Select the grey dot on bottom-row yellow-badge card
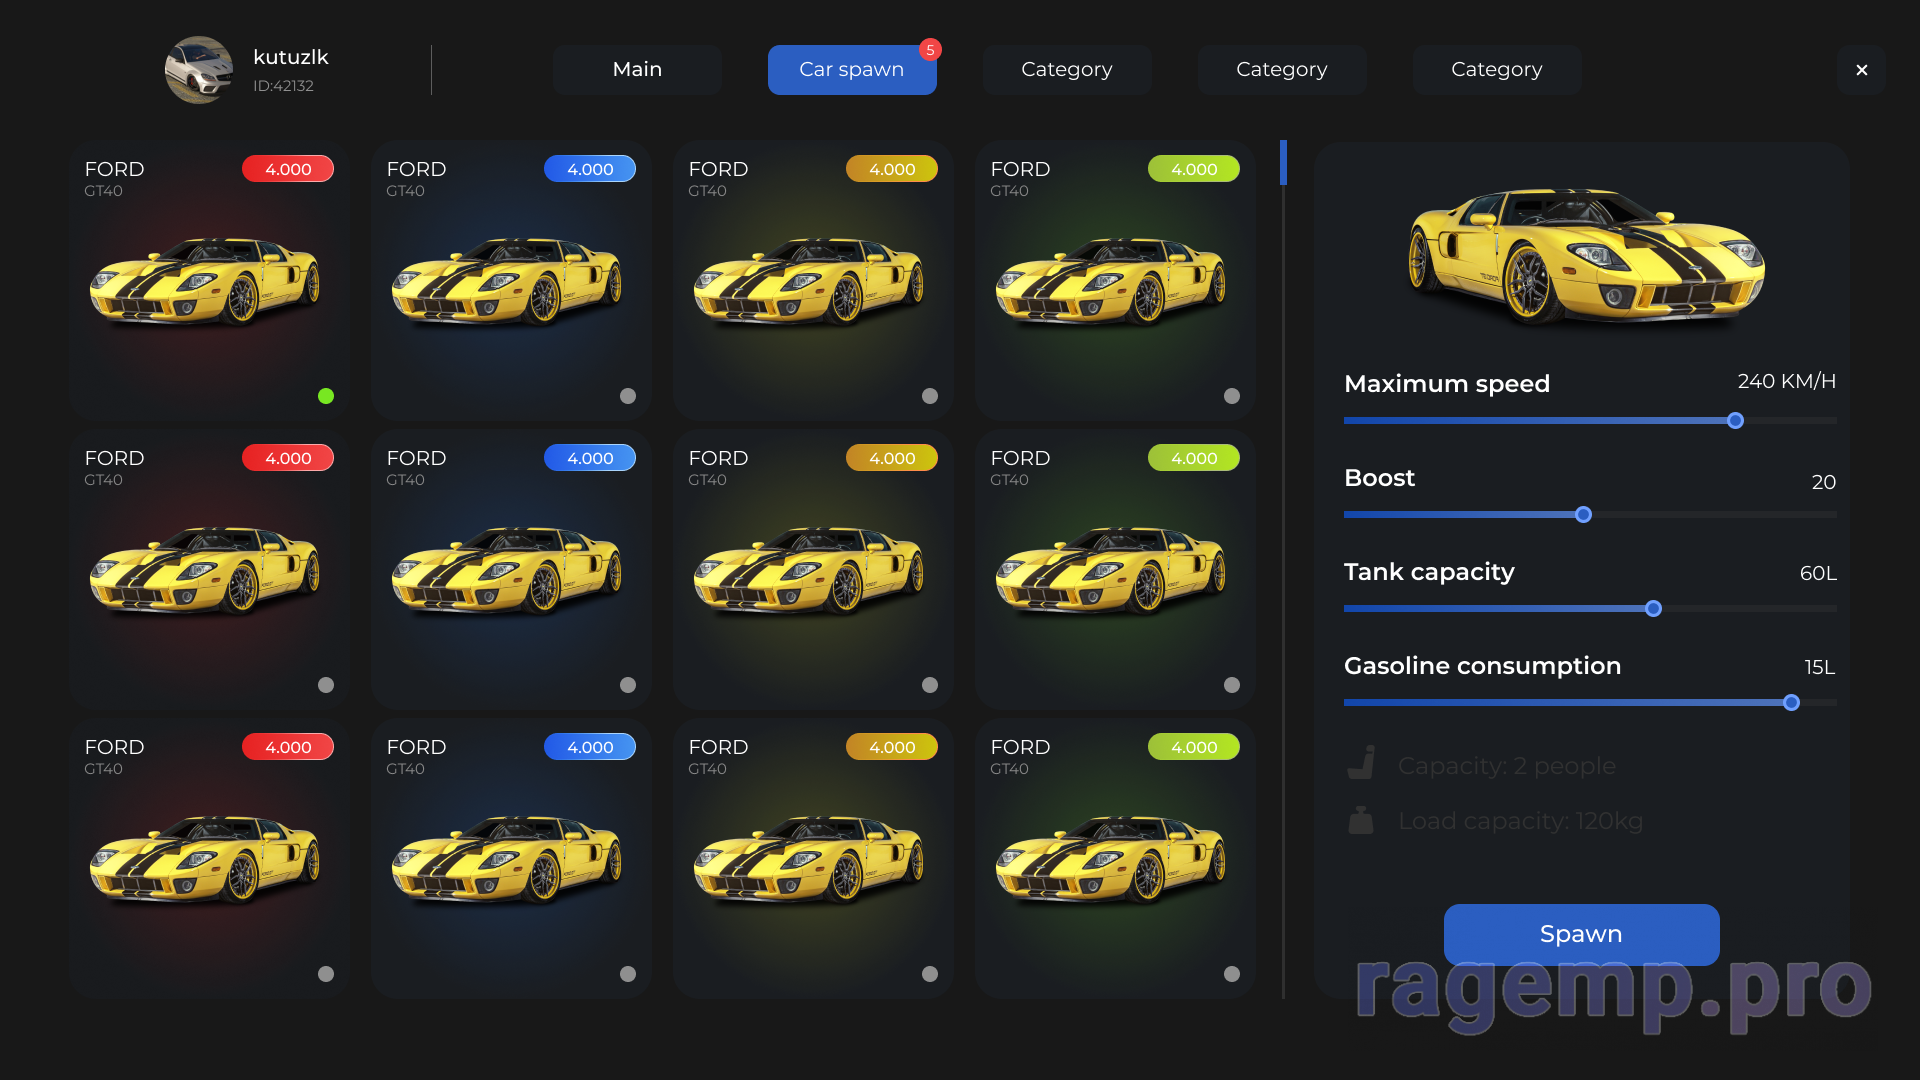1920x1080 pixels. click(x=930, y=974)
